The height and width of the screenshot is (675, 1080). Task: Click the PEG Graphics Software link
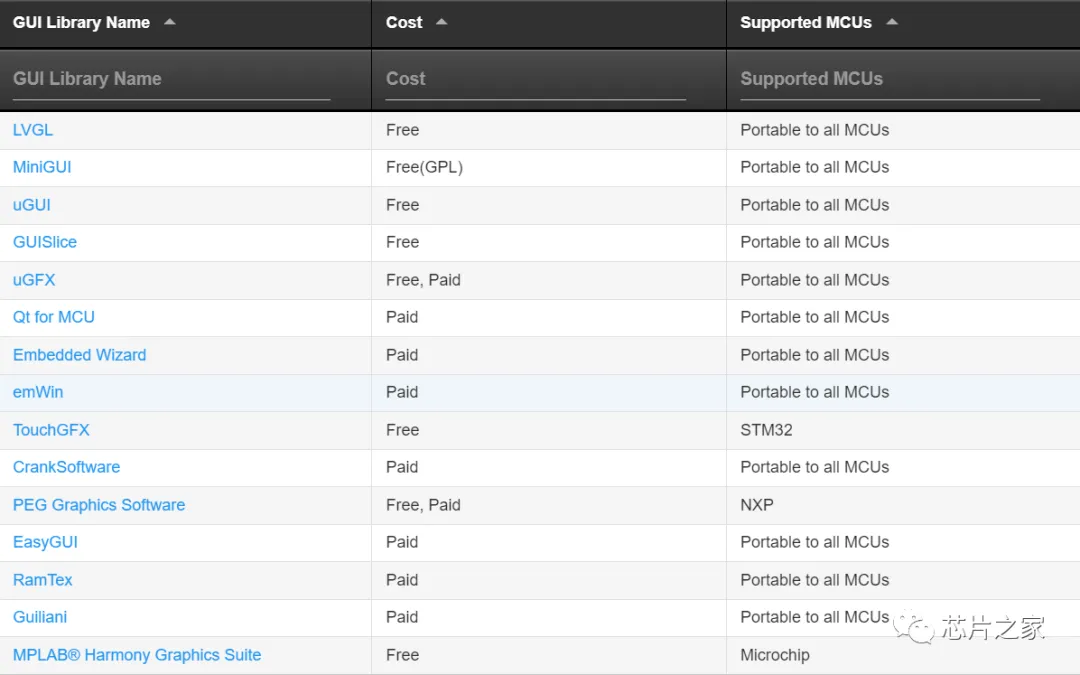point(99,505)
